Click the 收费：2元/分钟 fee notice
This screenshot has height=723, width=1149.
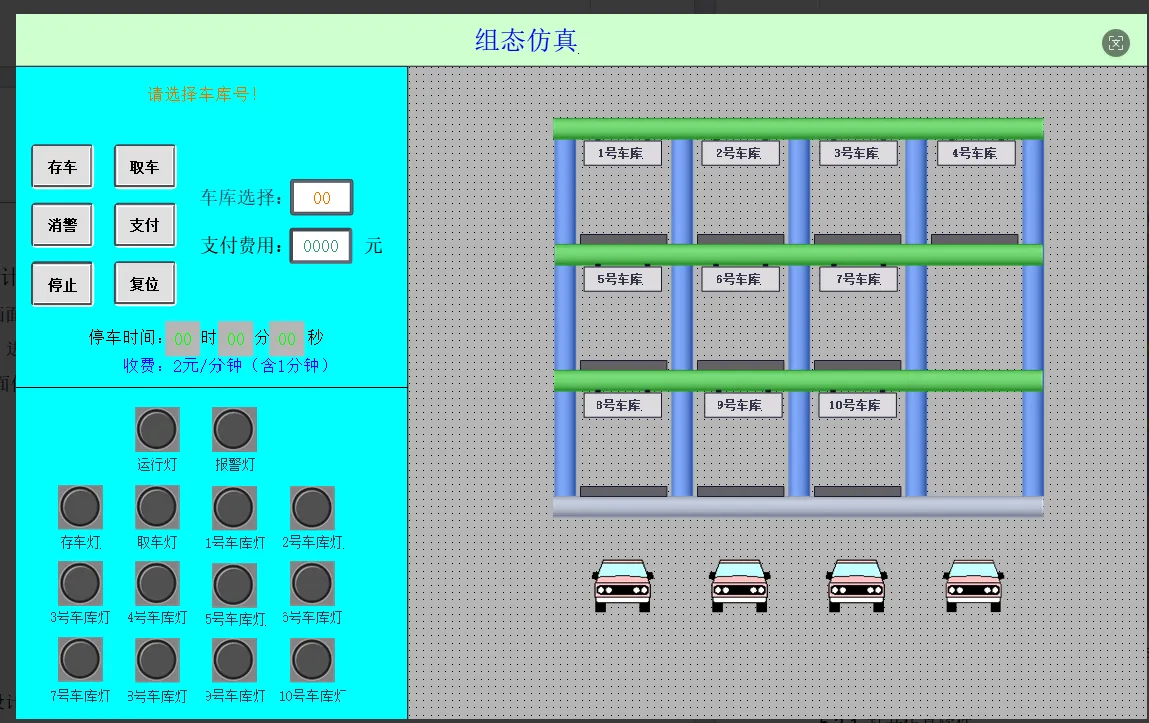pyautogui.click(x=226, y=365)
